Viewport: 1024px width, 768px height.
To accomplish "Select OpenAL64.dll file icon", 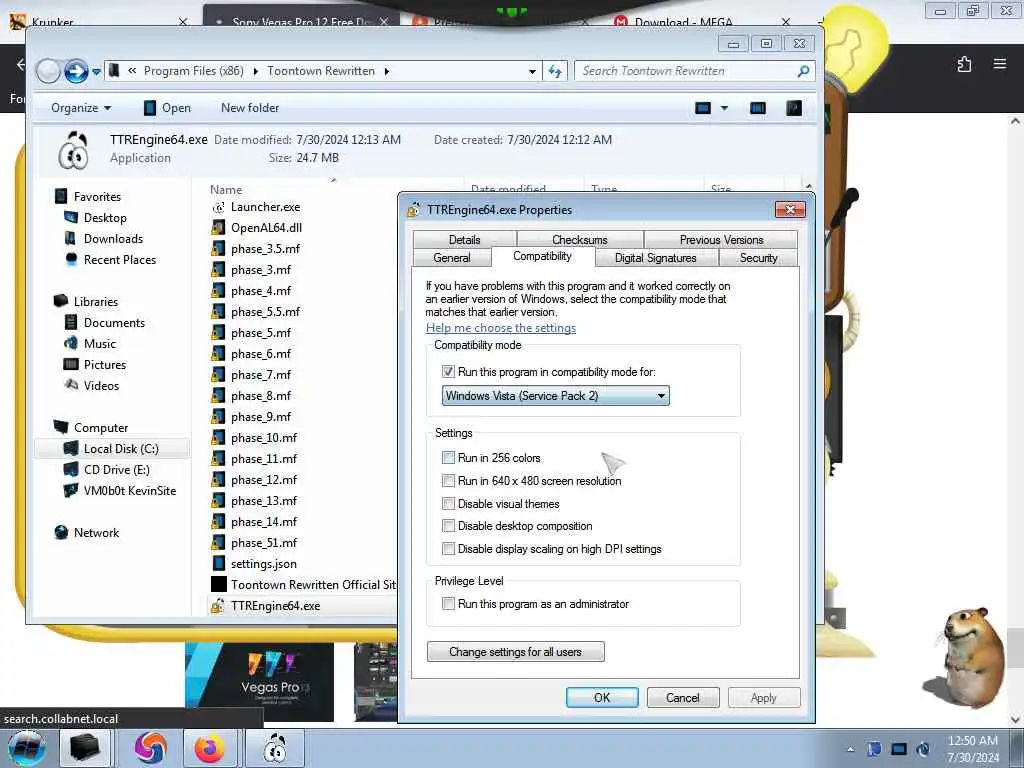I will [x=218, y=228].
